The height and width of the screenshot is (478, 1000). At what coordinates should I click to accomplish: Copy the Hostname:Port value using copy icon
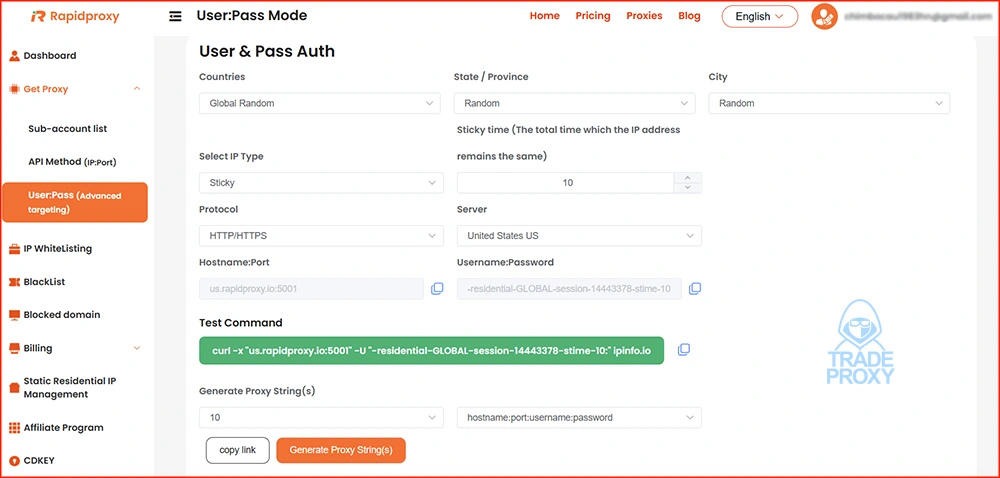(437, 289)
